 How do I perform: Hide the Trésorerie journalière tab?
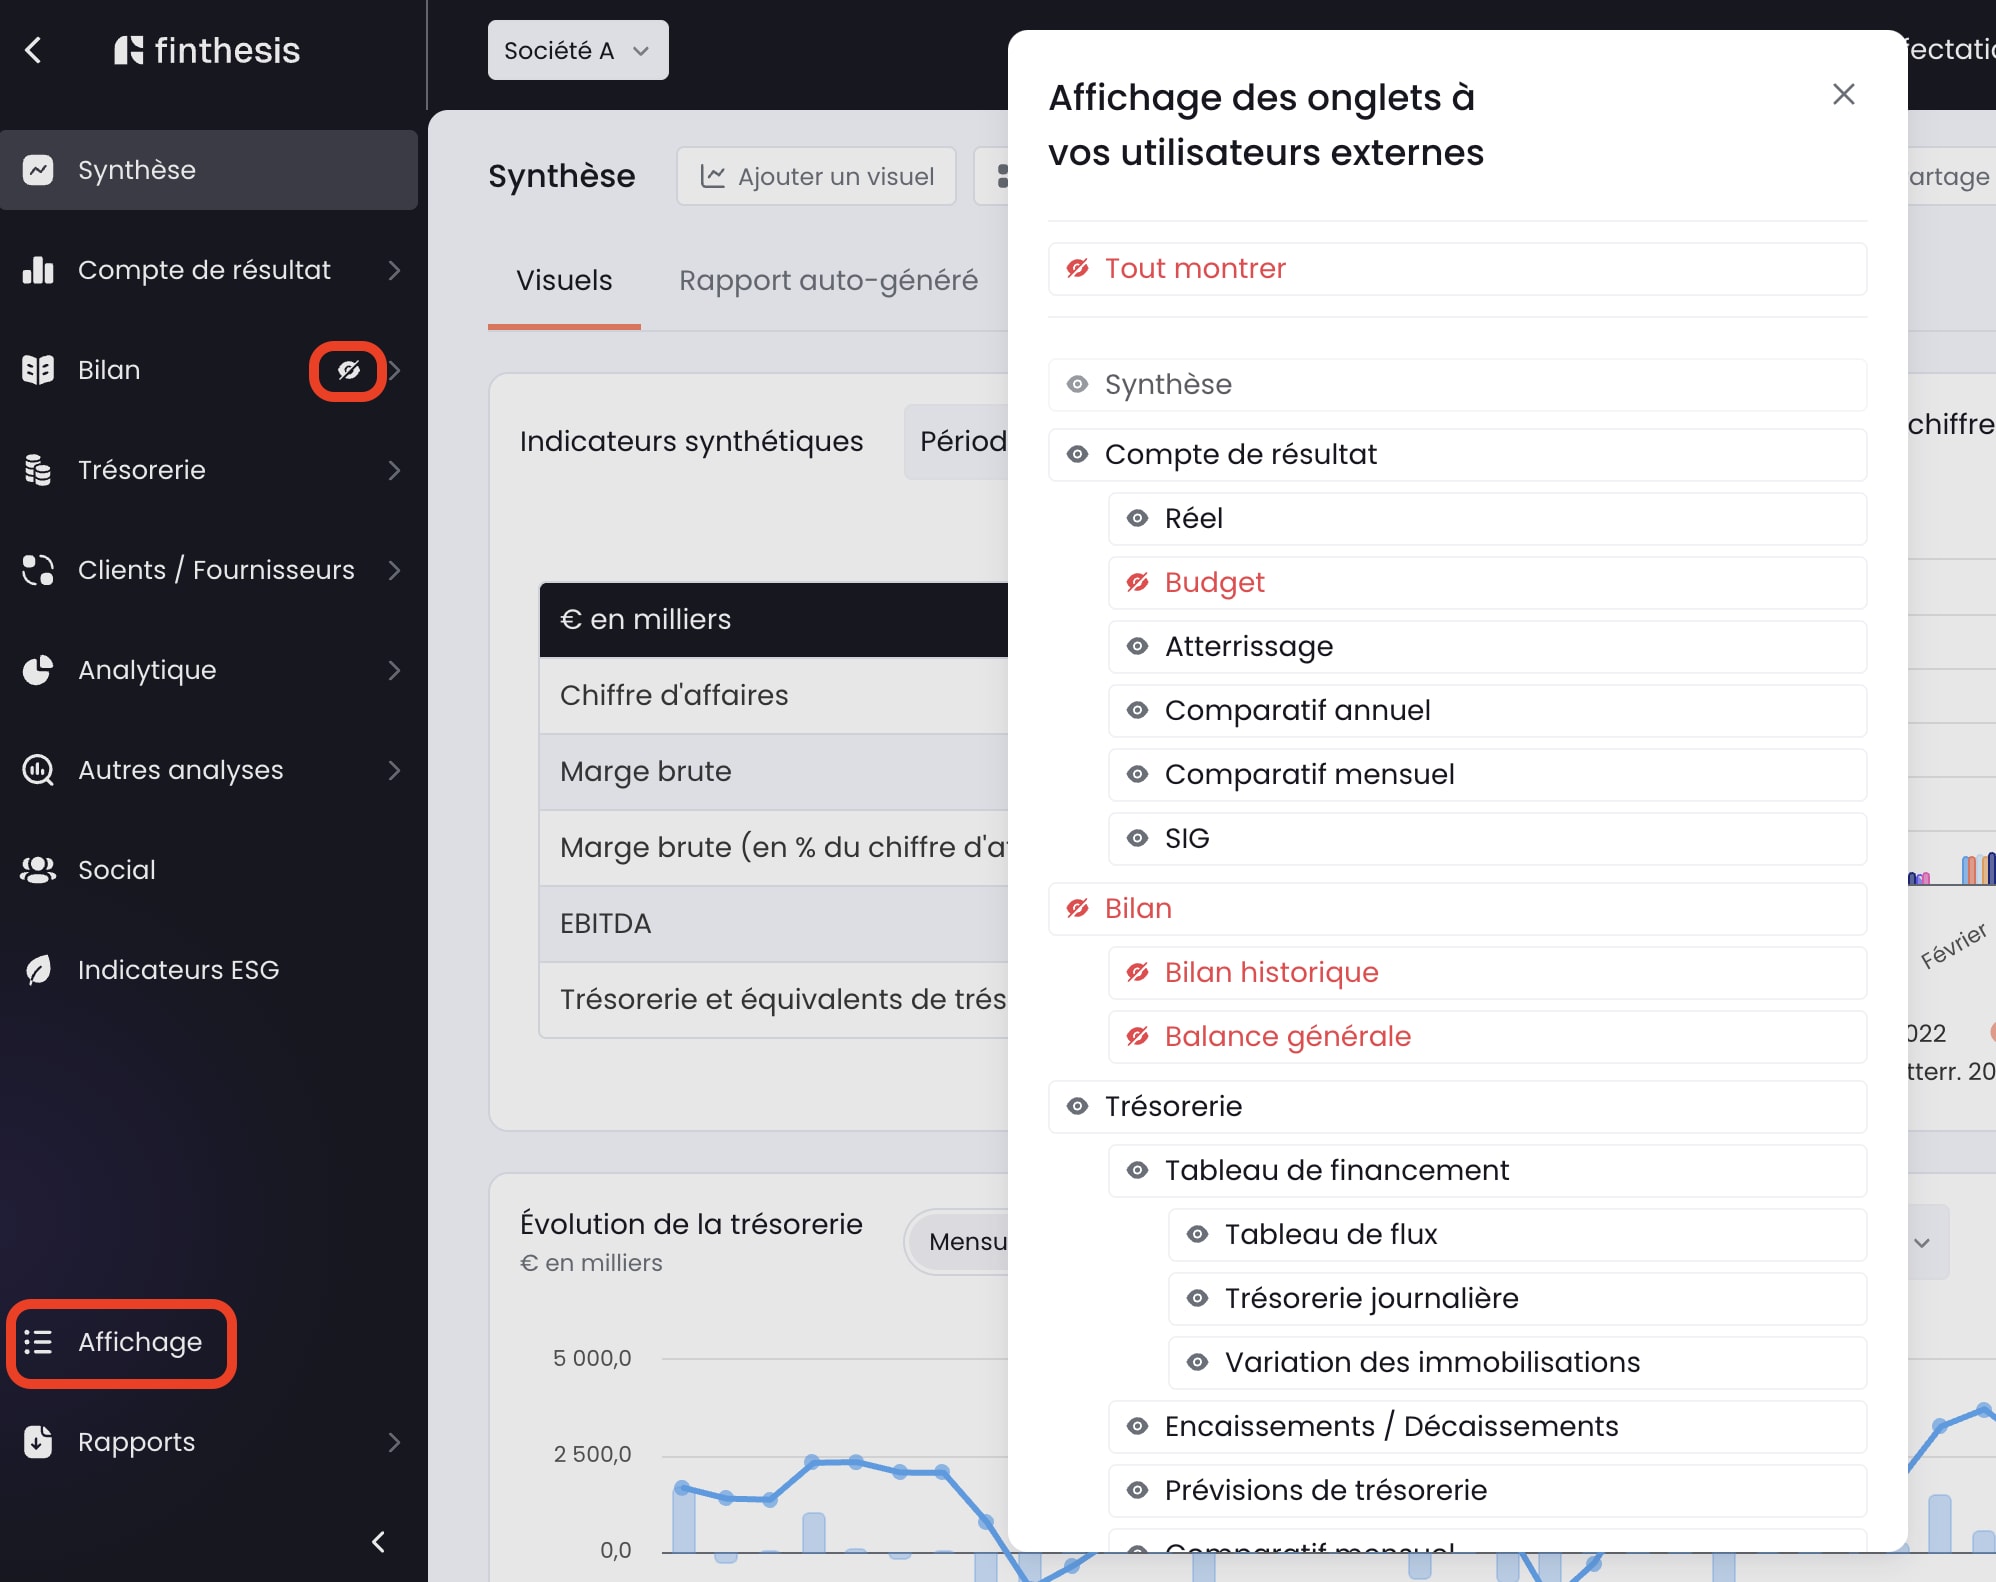click(x=1197, y=1298)
